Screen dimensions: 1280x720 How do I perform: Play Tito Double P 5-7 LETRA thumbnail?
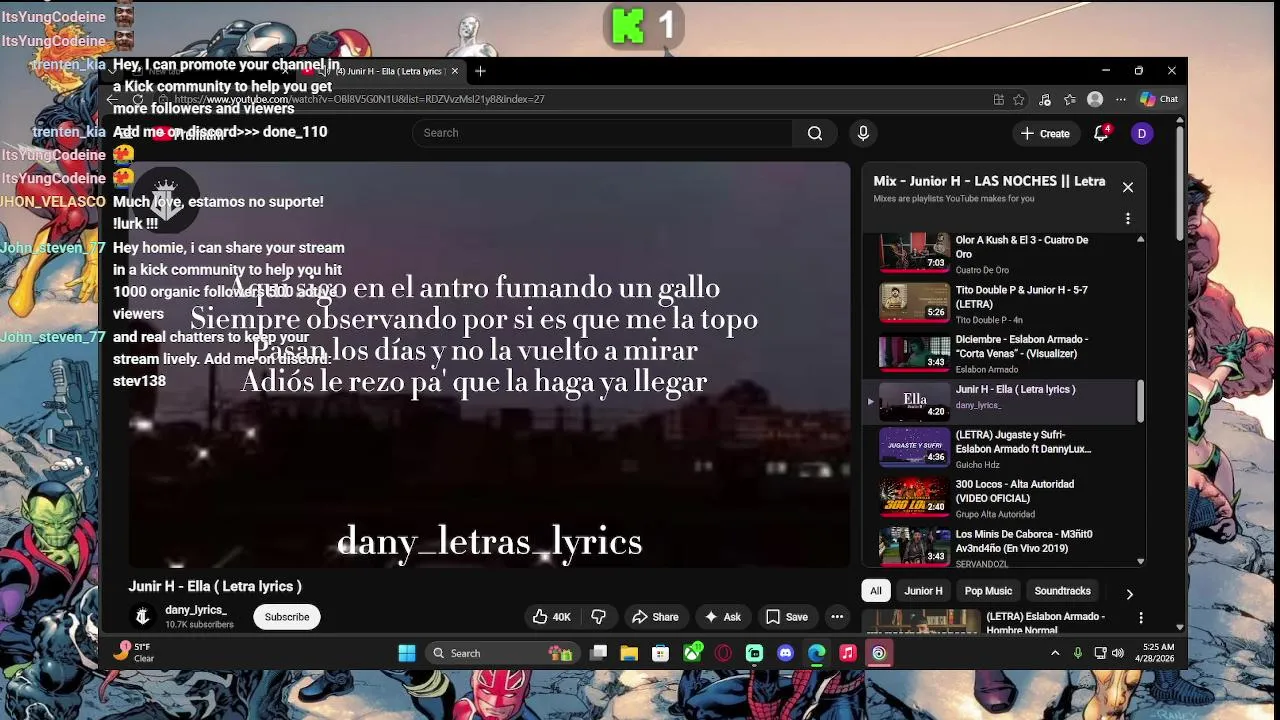tap(914, 303)
